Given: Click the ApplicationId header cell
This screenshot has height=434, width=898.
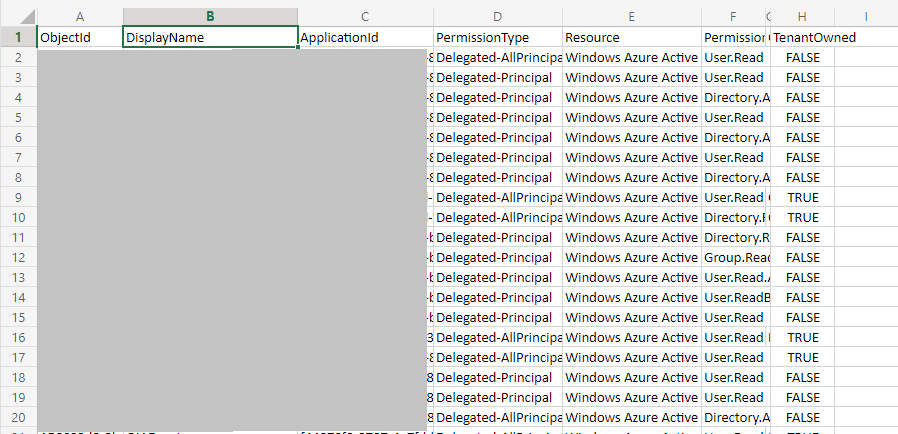Looking at the screenshot, I should click(x=365, y=38).
